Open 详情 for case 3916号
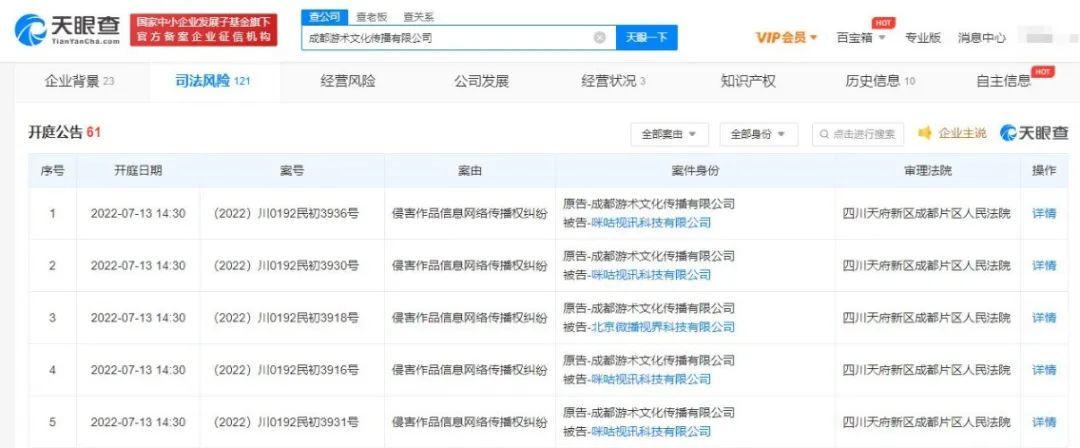1080x448 pixels. (1043, 370)
